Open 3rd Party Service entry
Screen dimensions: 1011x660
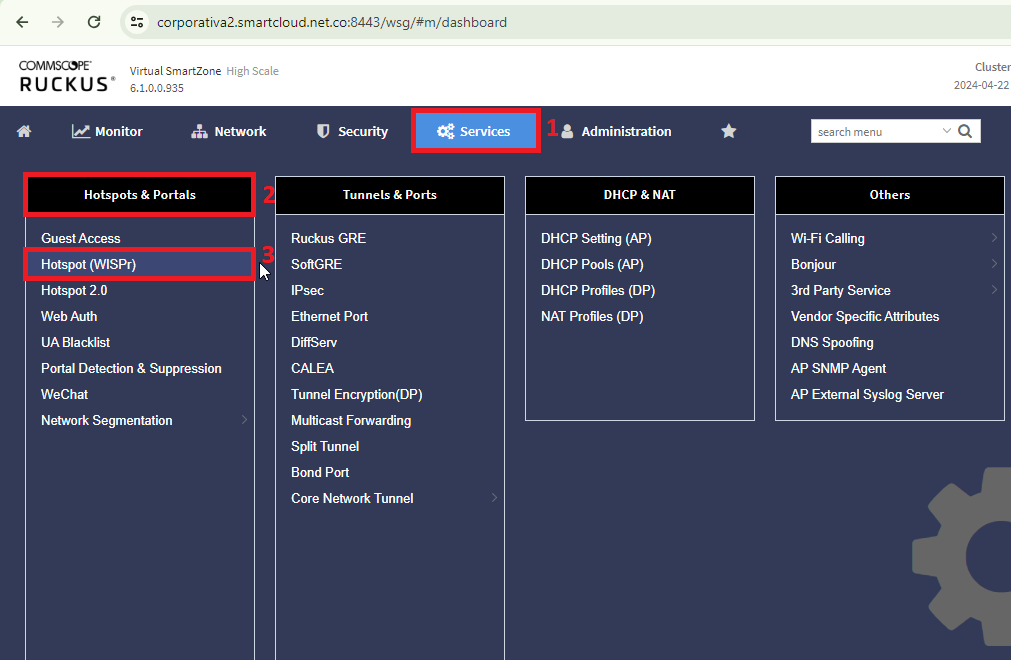click(841, 290)
